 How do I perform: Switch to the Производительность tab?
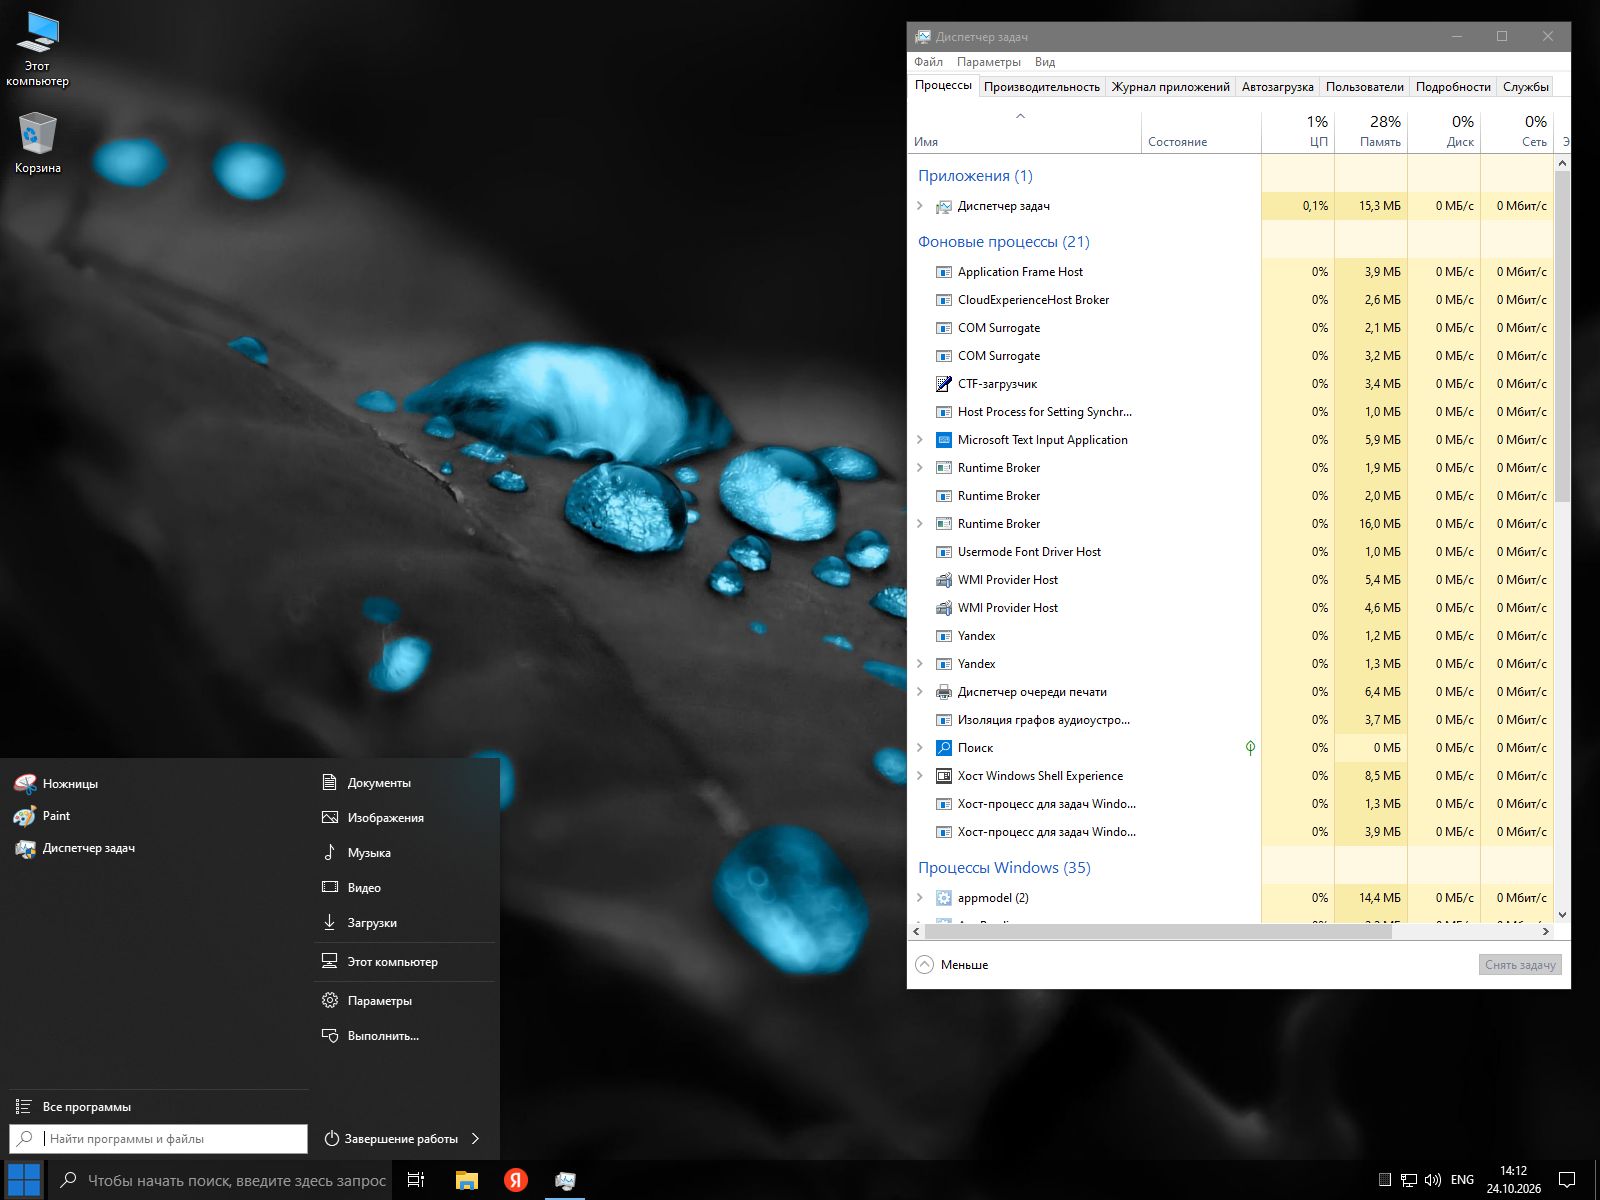click(x=1042, y=87)
